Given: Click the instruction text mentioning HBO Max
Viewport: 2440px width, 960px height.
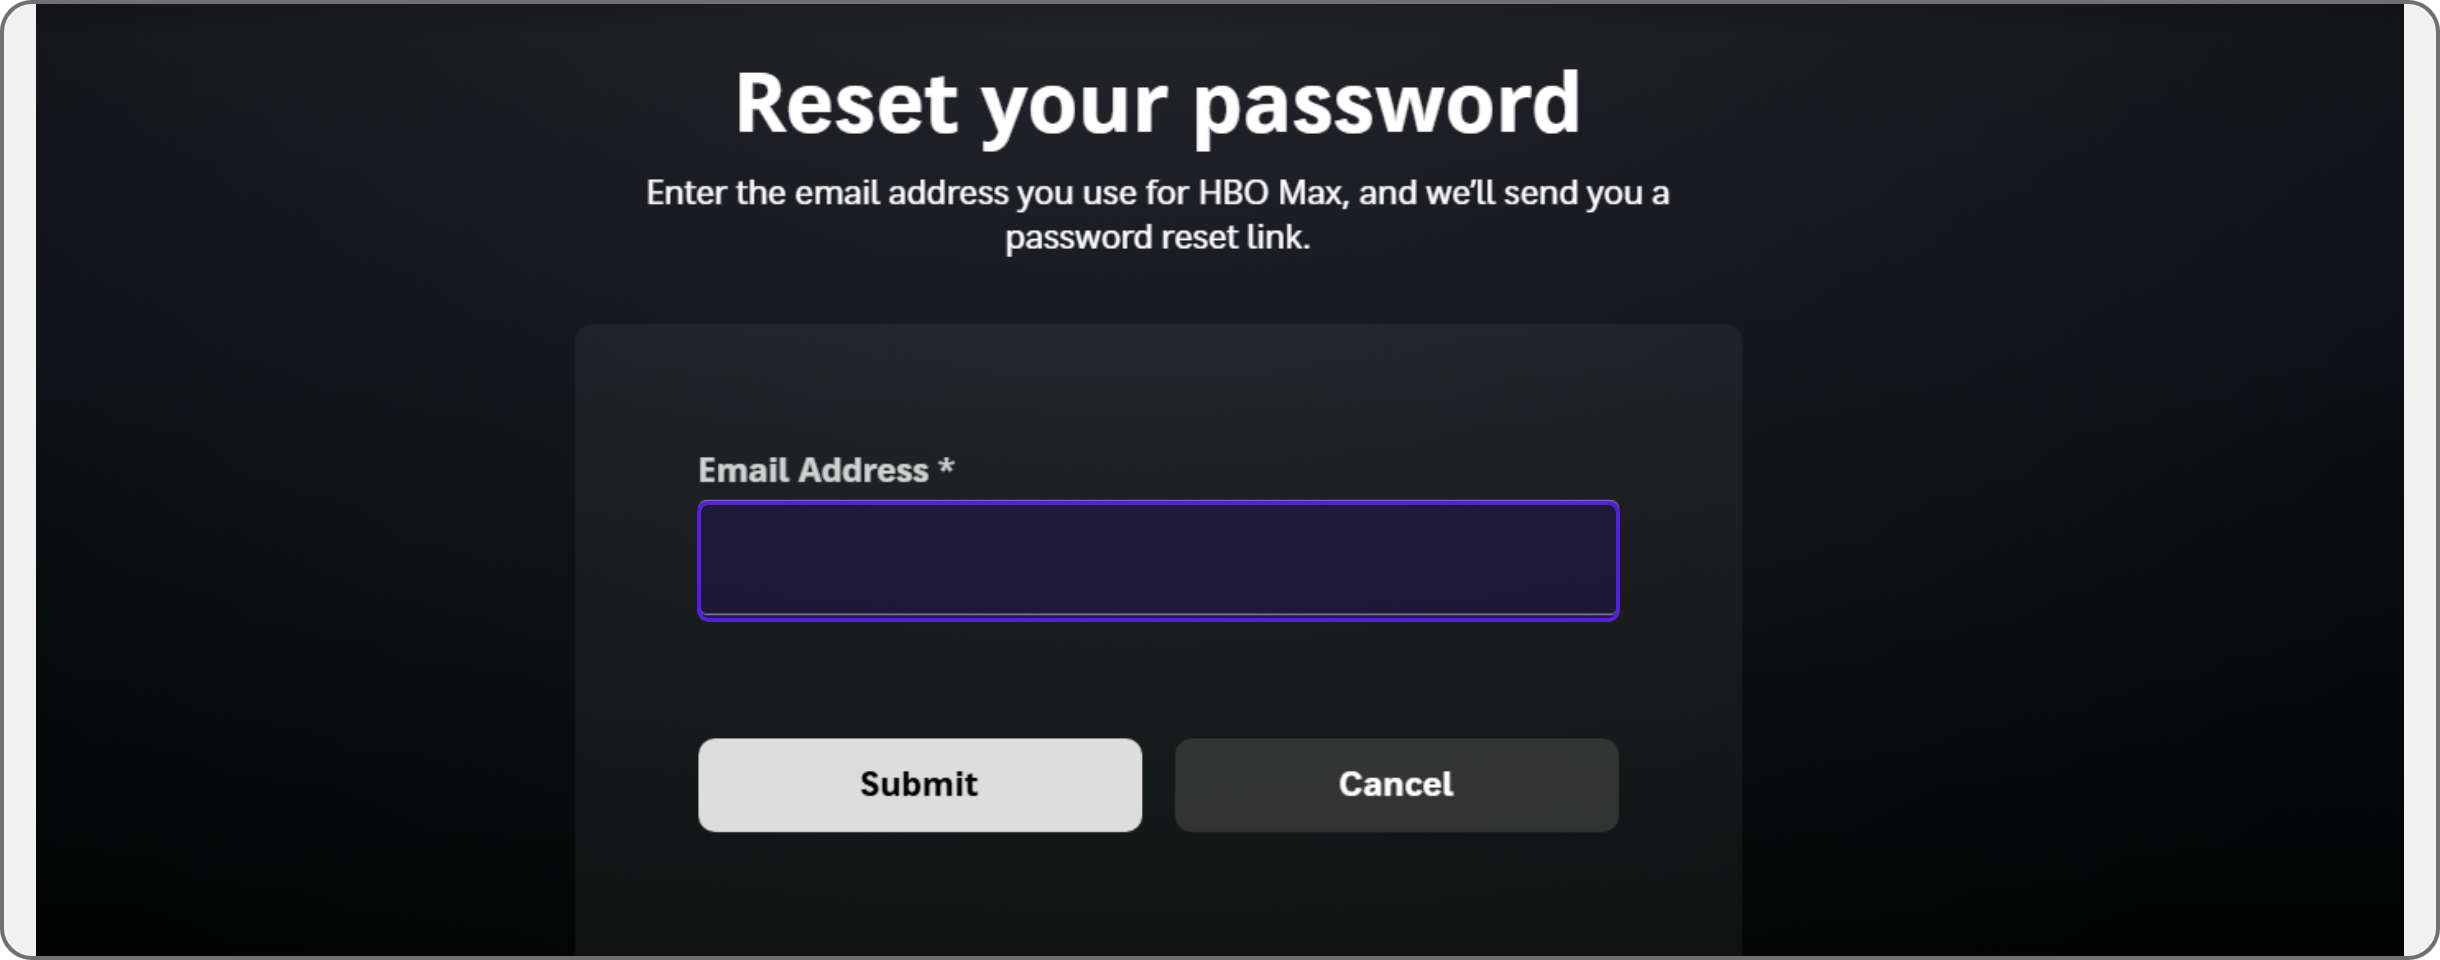Looking at the screenshot, I should click(1157, 193).
